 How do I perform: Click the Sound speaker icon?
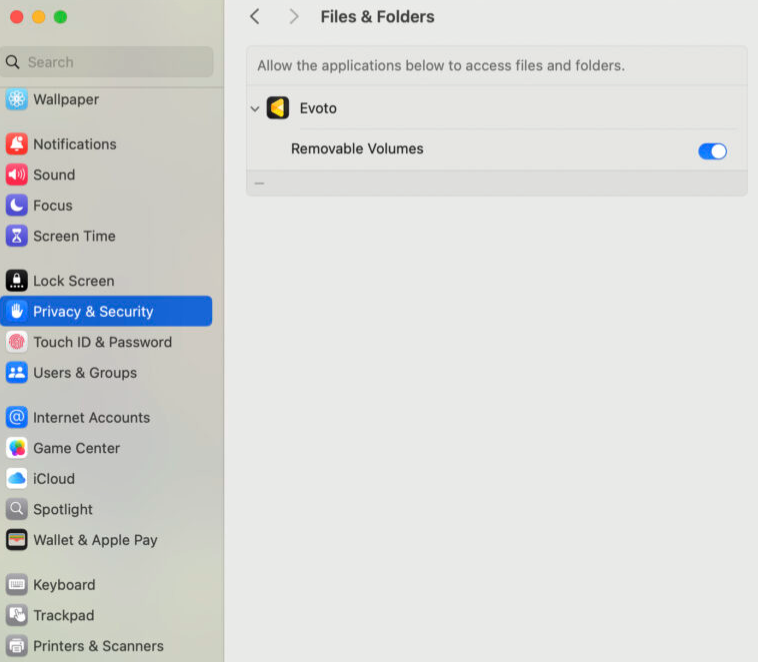17,175
